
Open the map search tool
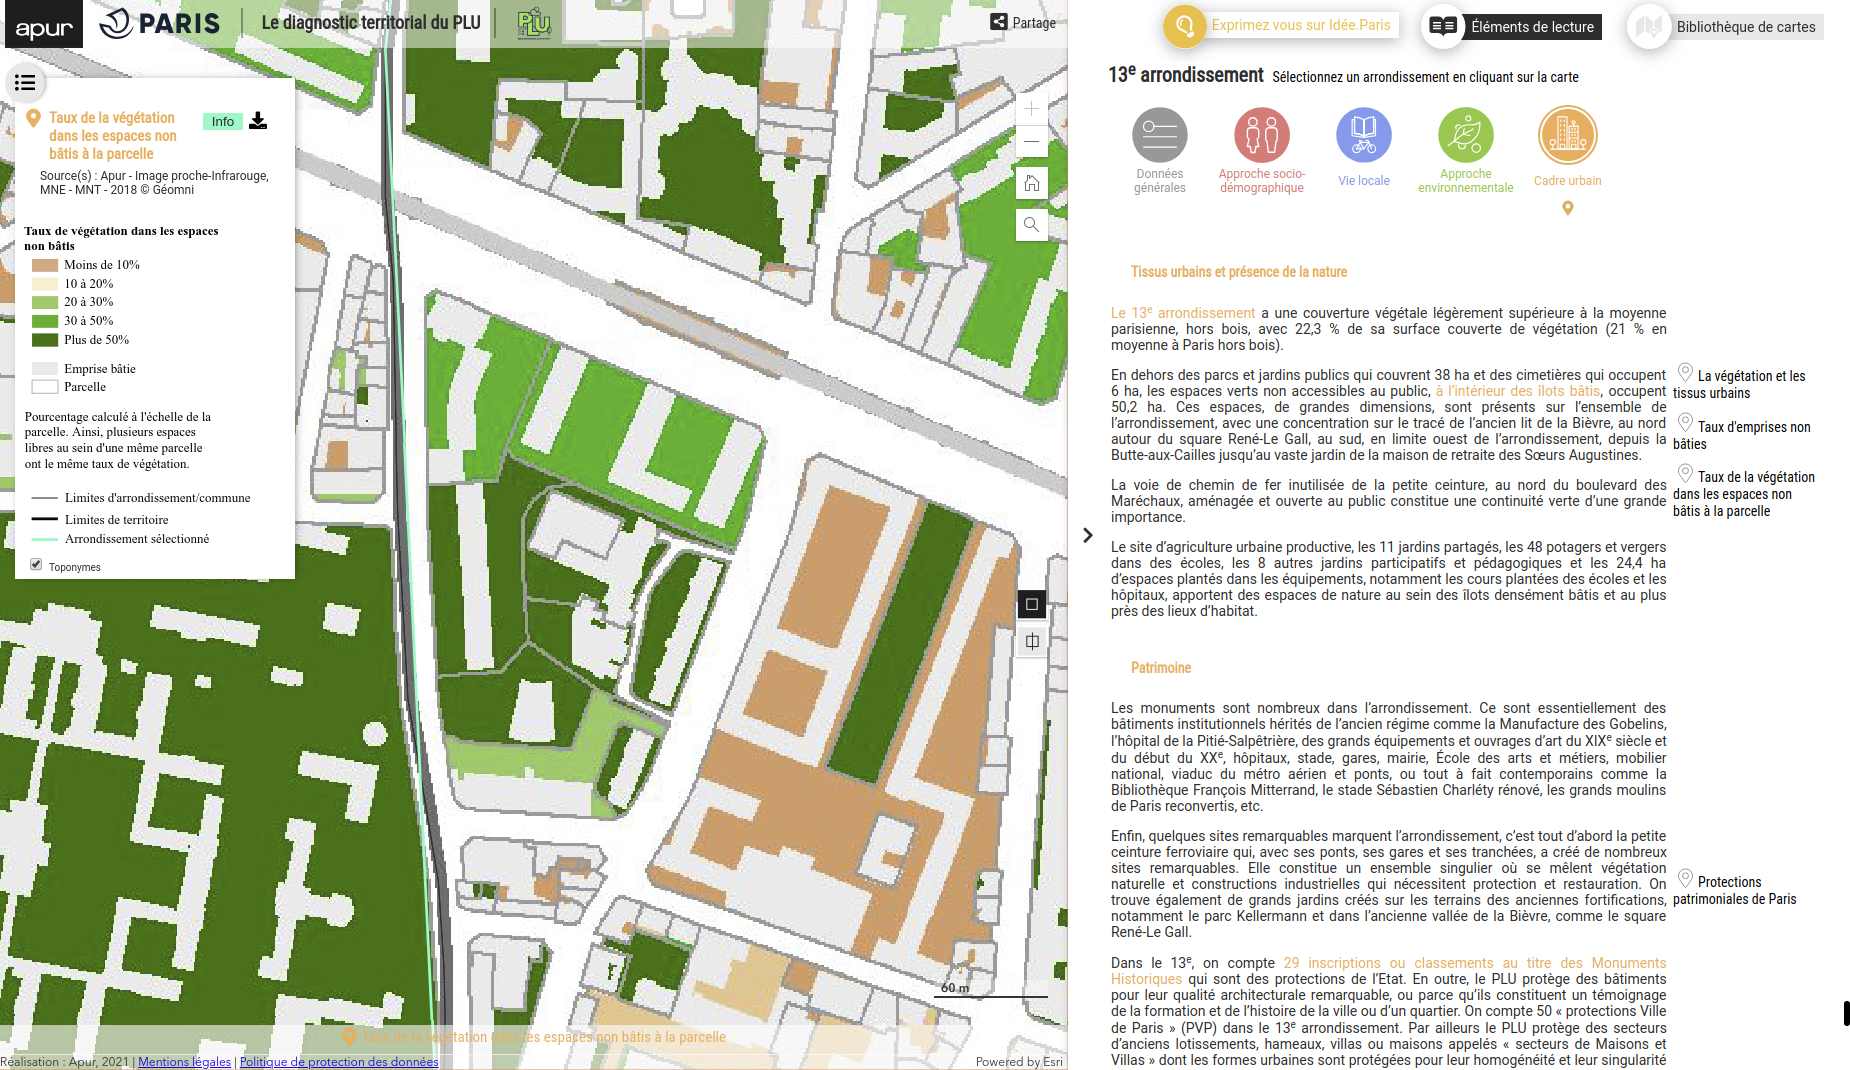(1031, 225)
